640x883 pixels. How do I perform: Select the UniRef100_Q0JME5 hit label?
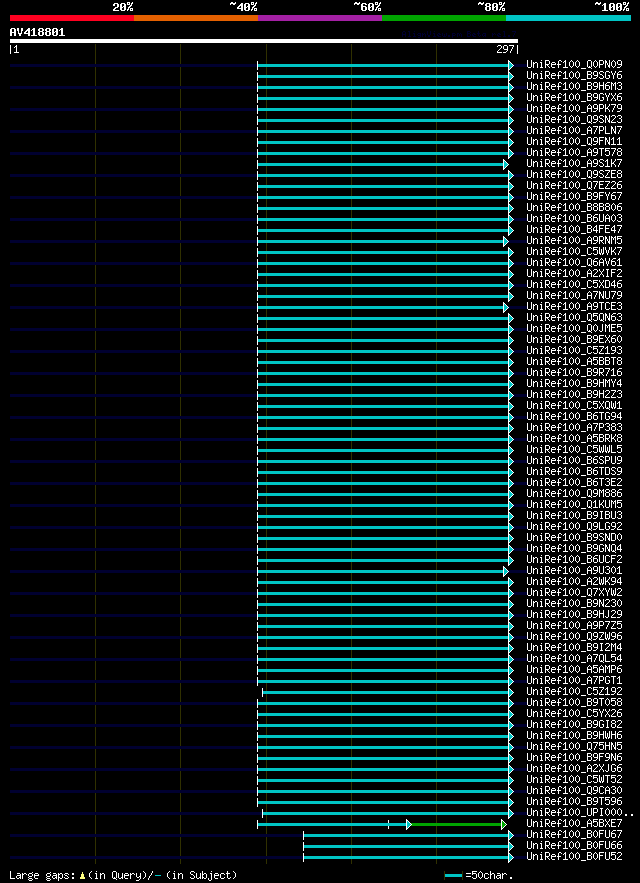click(575, 328)
